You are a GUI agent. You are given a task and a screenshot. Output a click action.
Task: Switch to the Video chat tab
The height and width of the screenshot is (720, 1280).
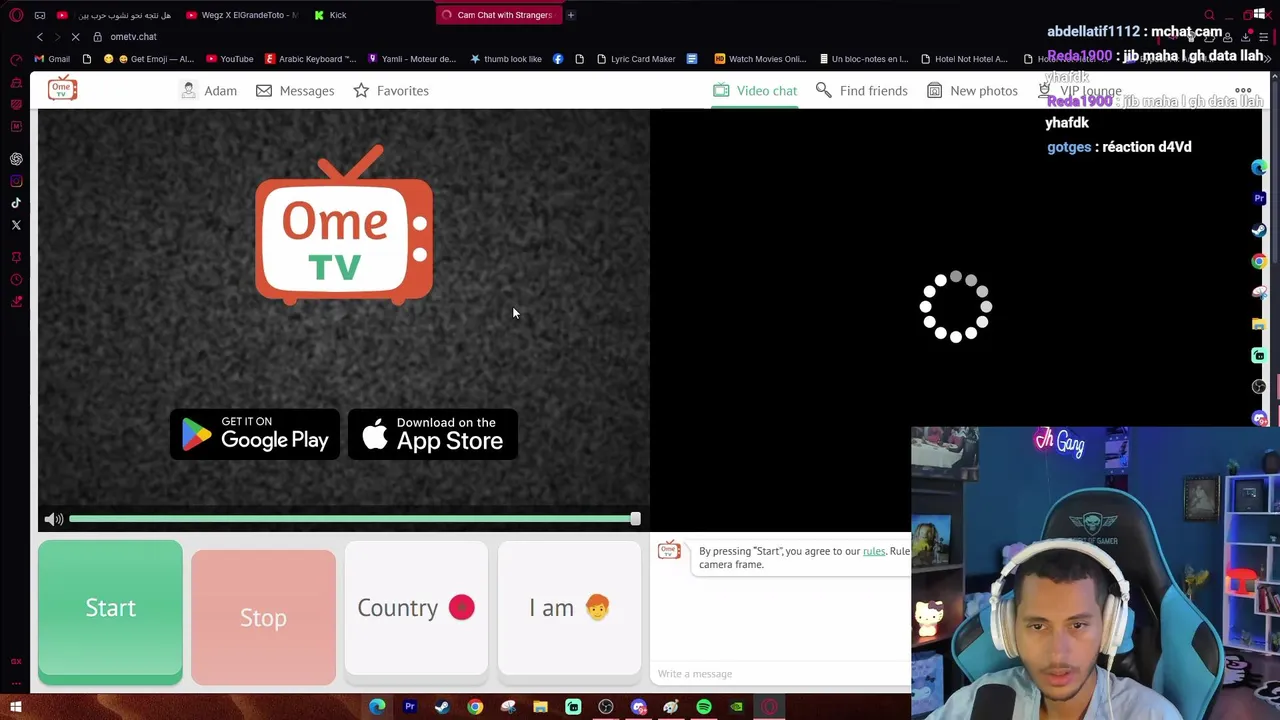tap(755, 90)
